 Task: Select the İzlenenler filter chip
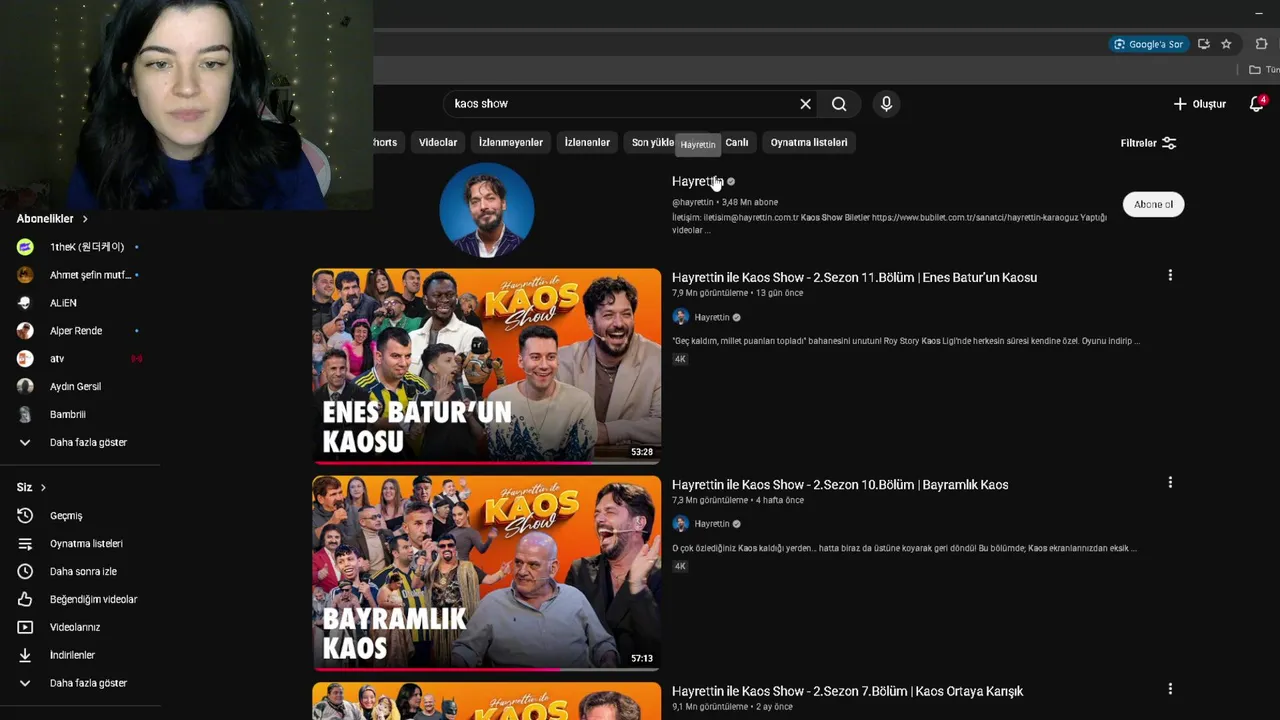coord(587,143)
